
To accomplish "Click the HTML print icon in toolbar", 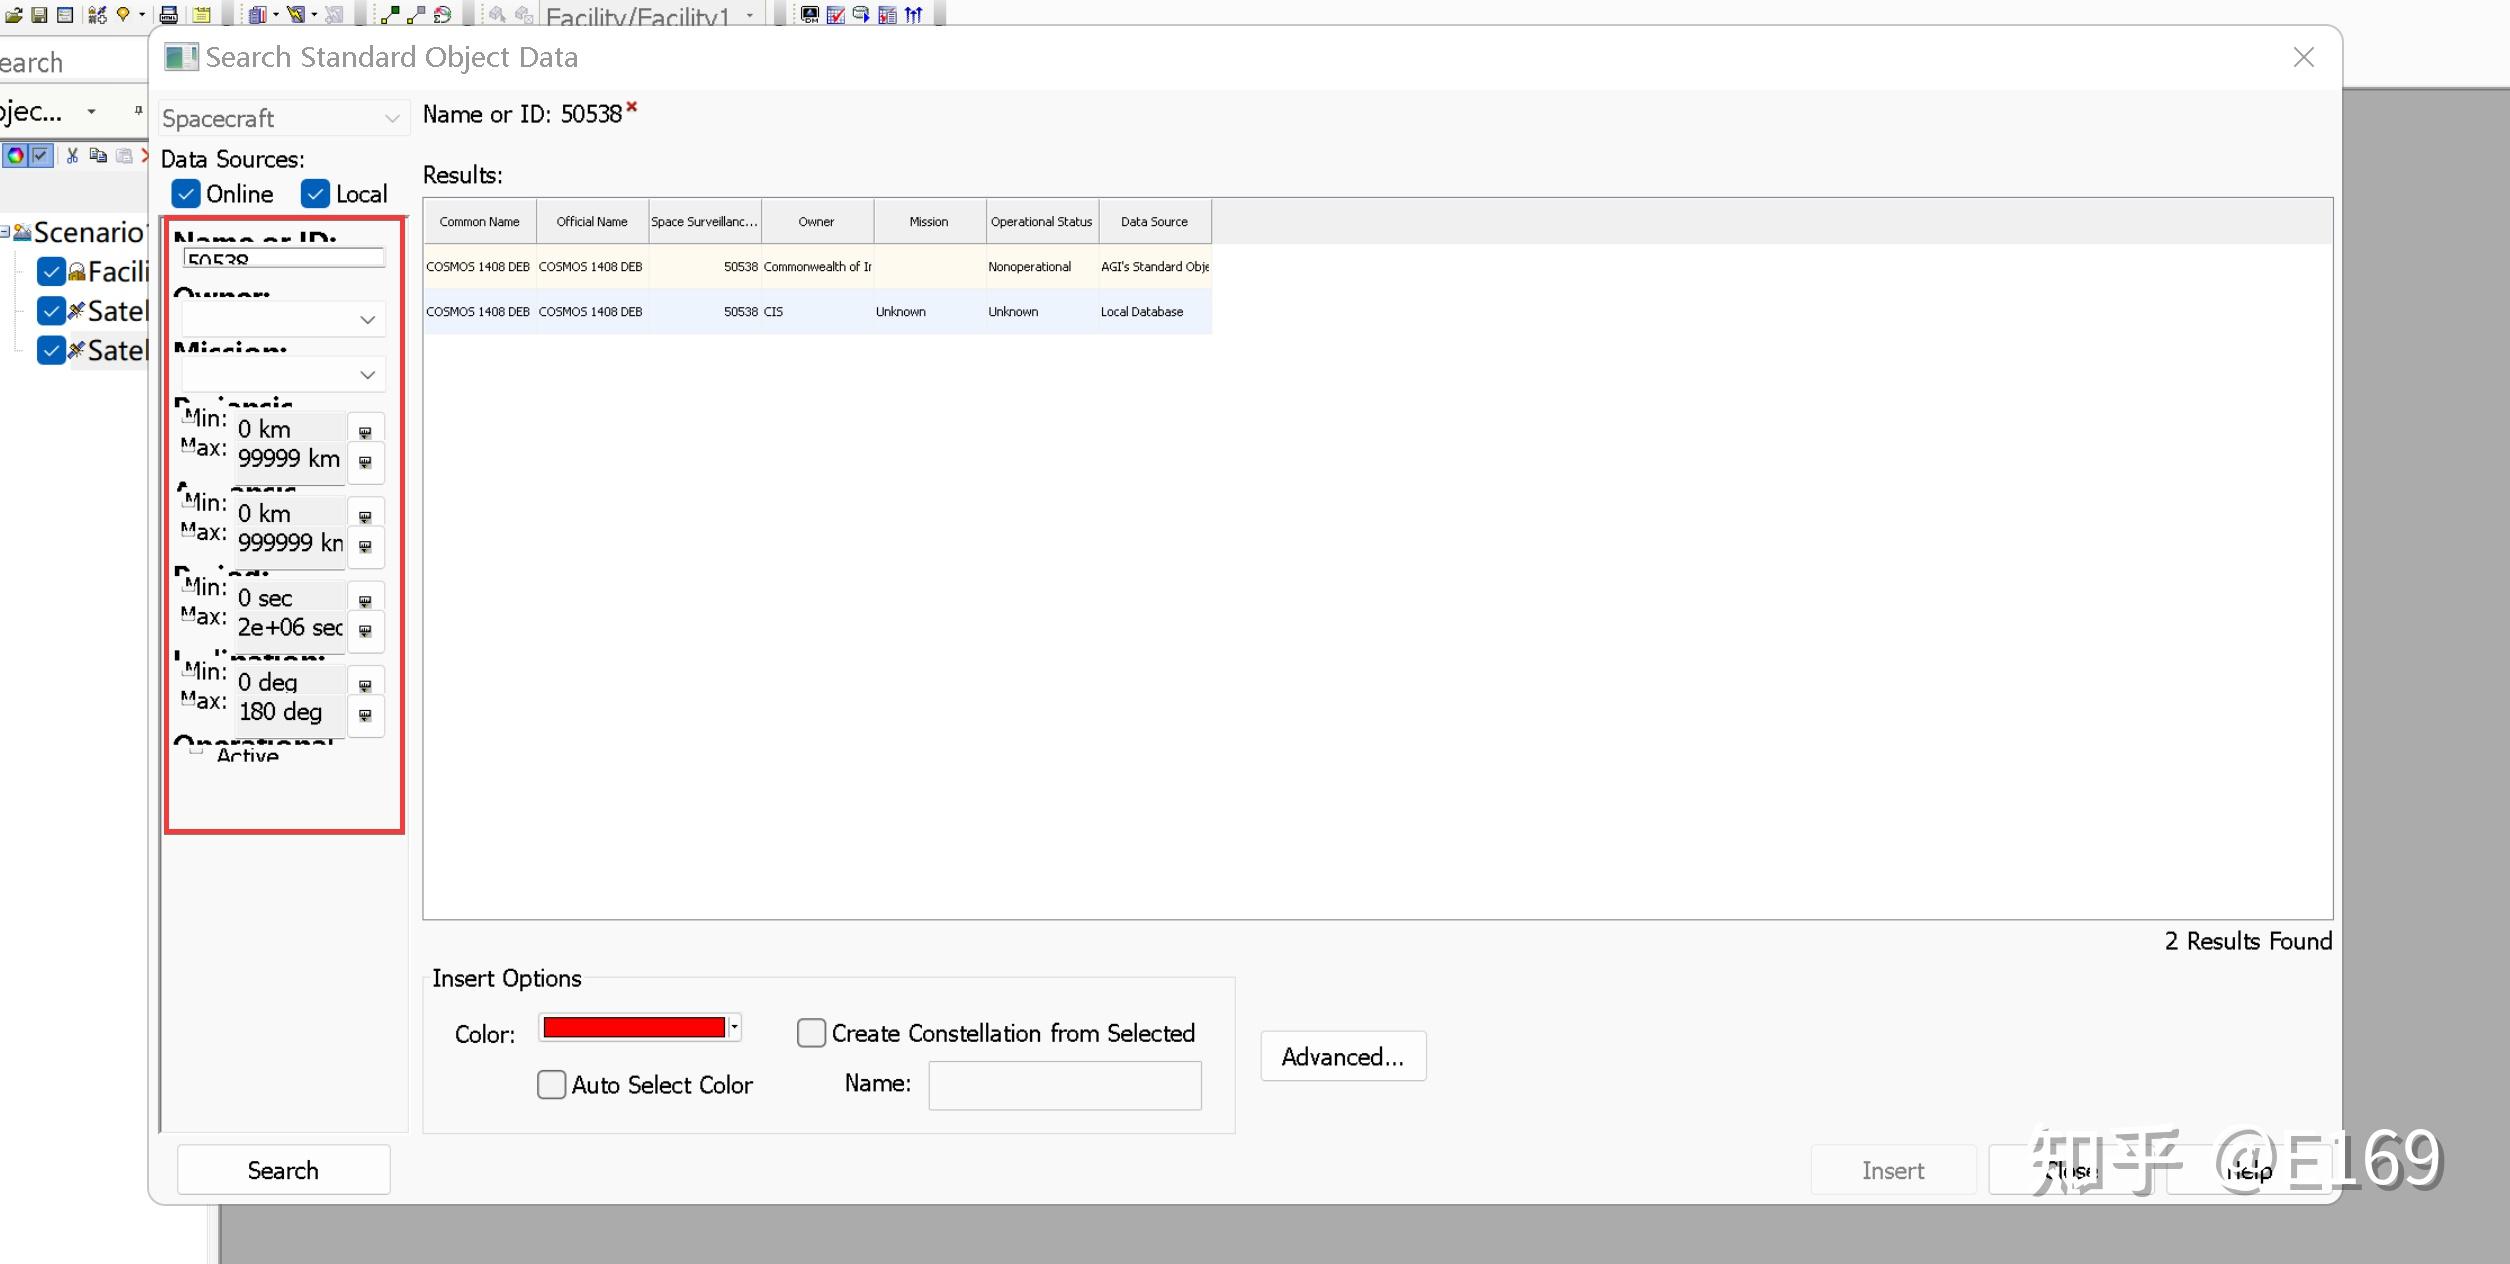I will coord(168,15).
